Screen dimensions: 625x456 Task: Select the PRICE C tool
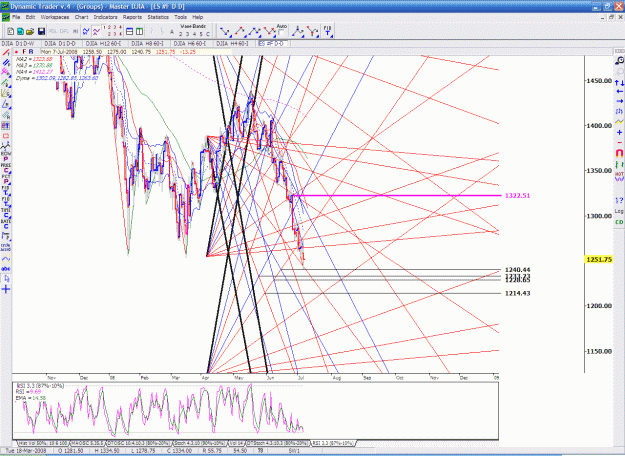tap(6, 167)
